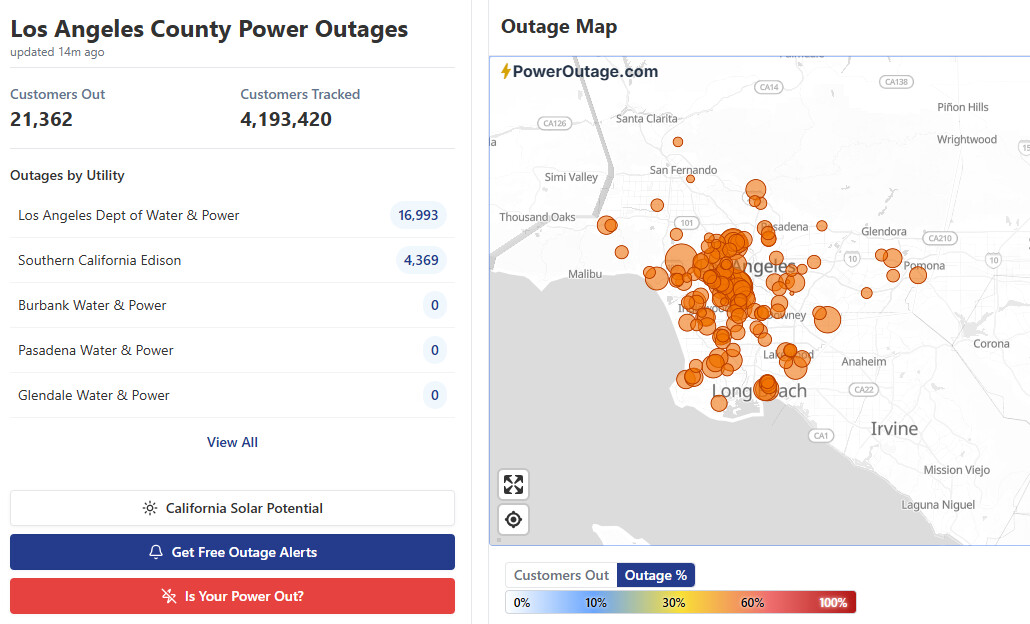Click the large outage circle west of Los Angeles
This screenshot has width=1030, height=624.
tap(681, 259)
